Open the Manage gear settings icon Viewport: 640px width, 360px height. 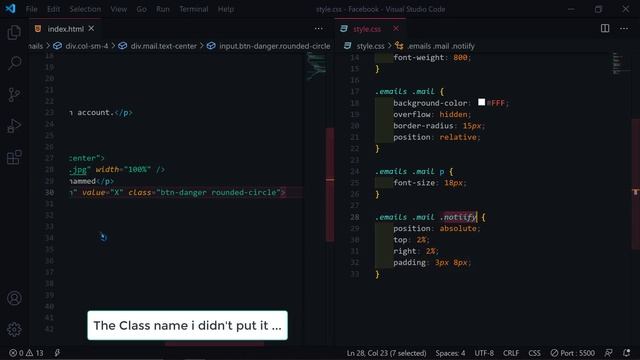pos(14,329)
